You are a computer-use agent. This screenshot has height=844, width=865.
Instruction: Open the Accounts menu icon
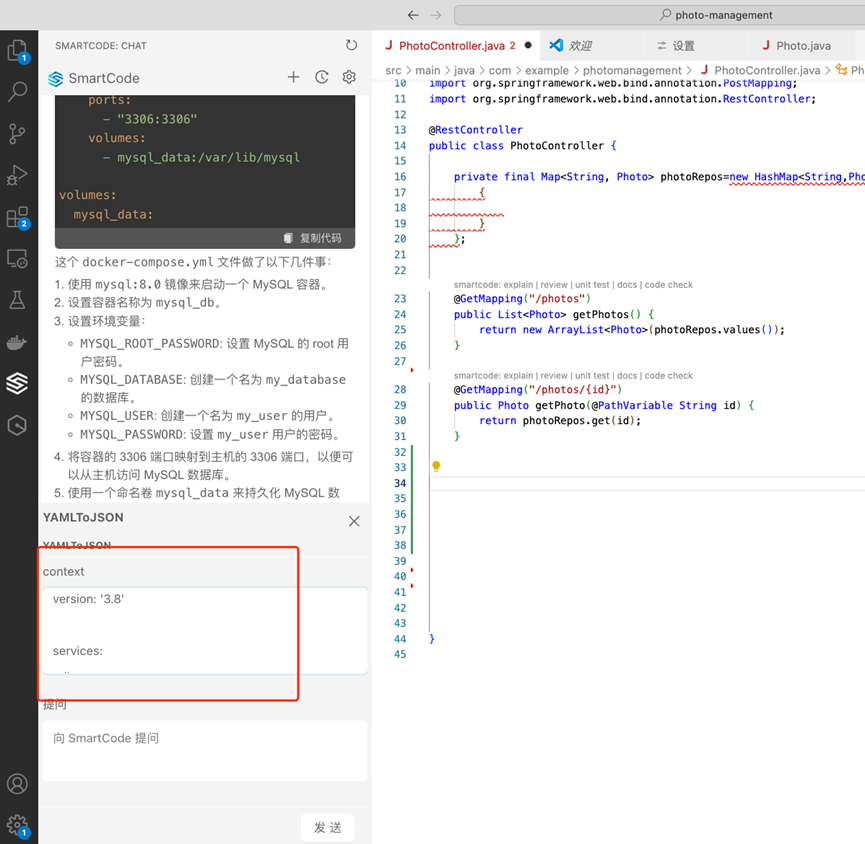tap(17, 784)
